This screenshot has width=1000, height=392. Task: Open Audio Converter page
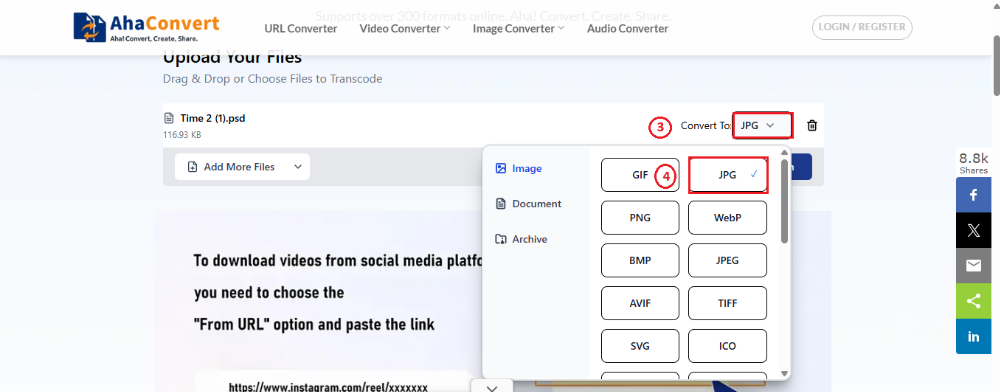coord(628,28)
